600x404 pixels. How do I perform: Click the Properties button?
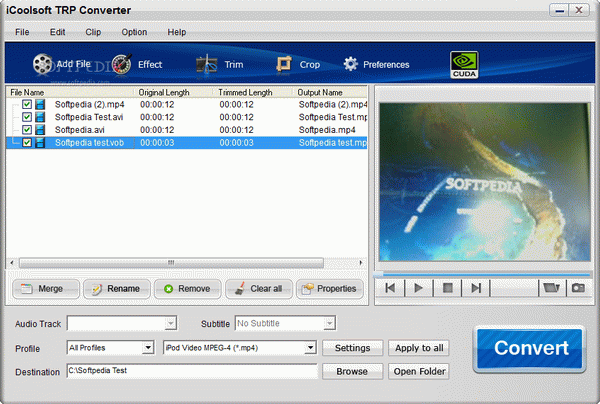pos(329,289)
